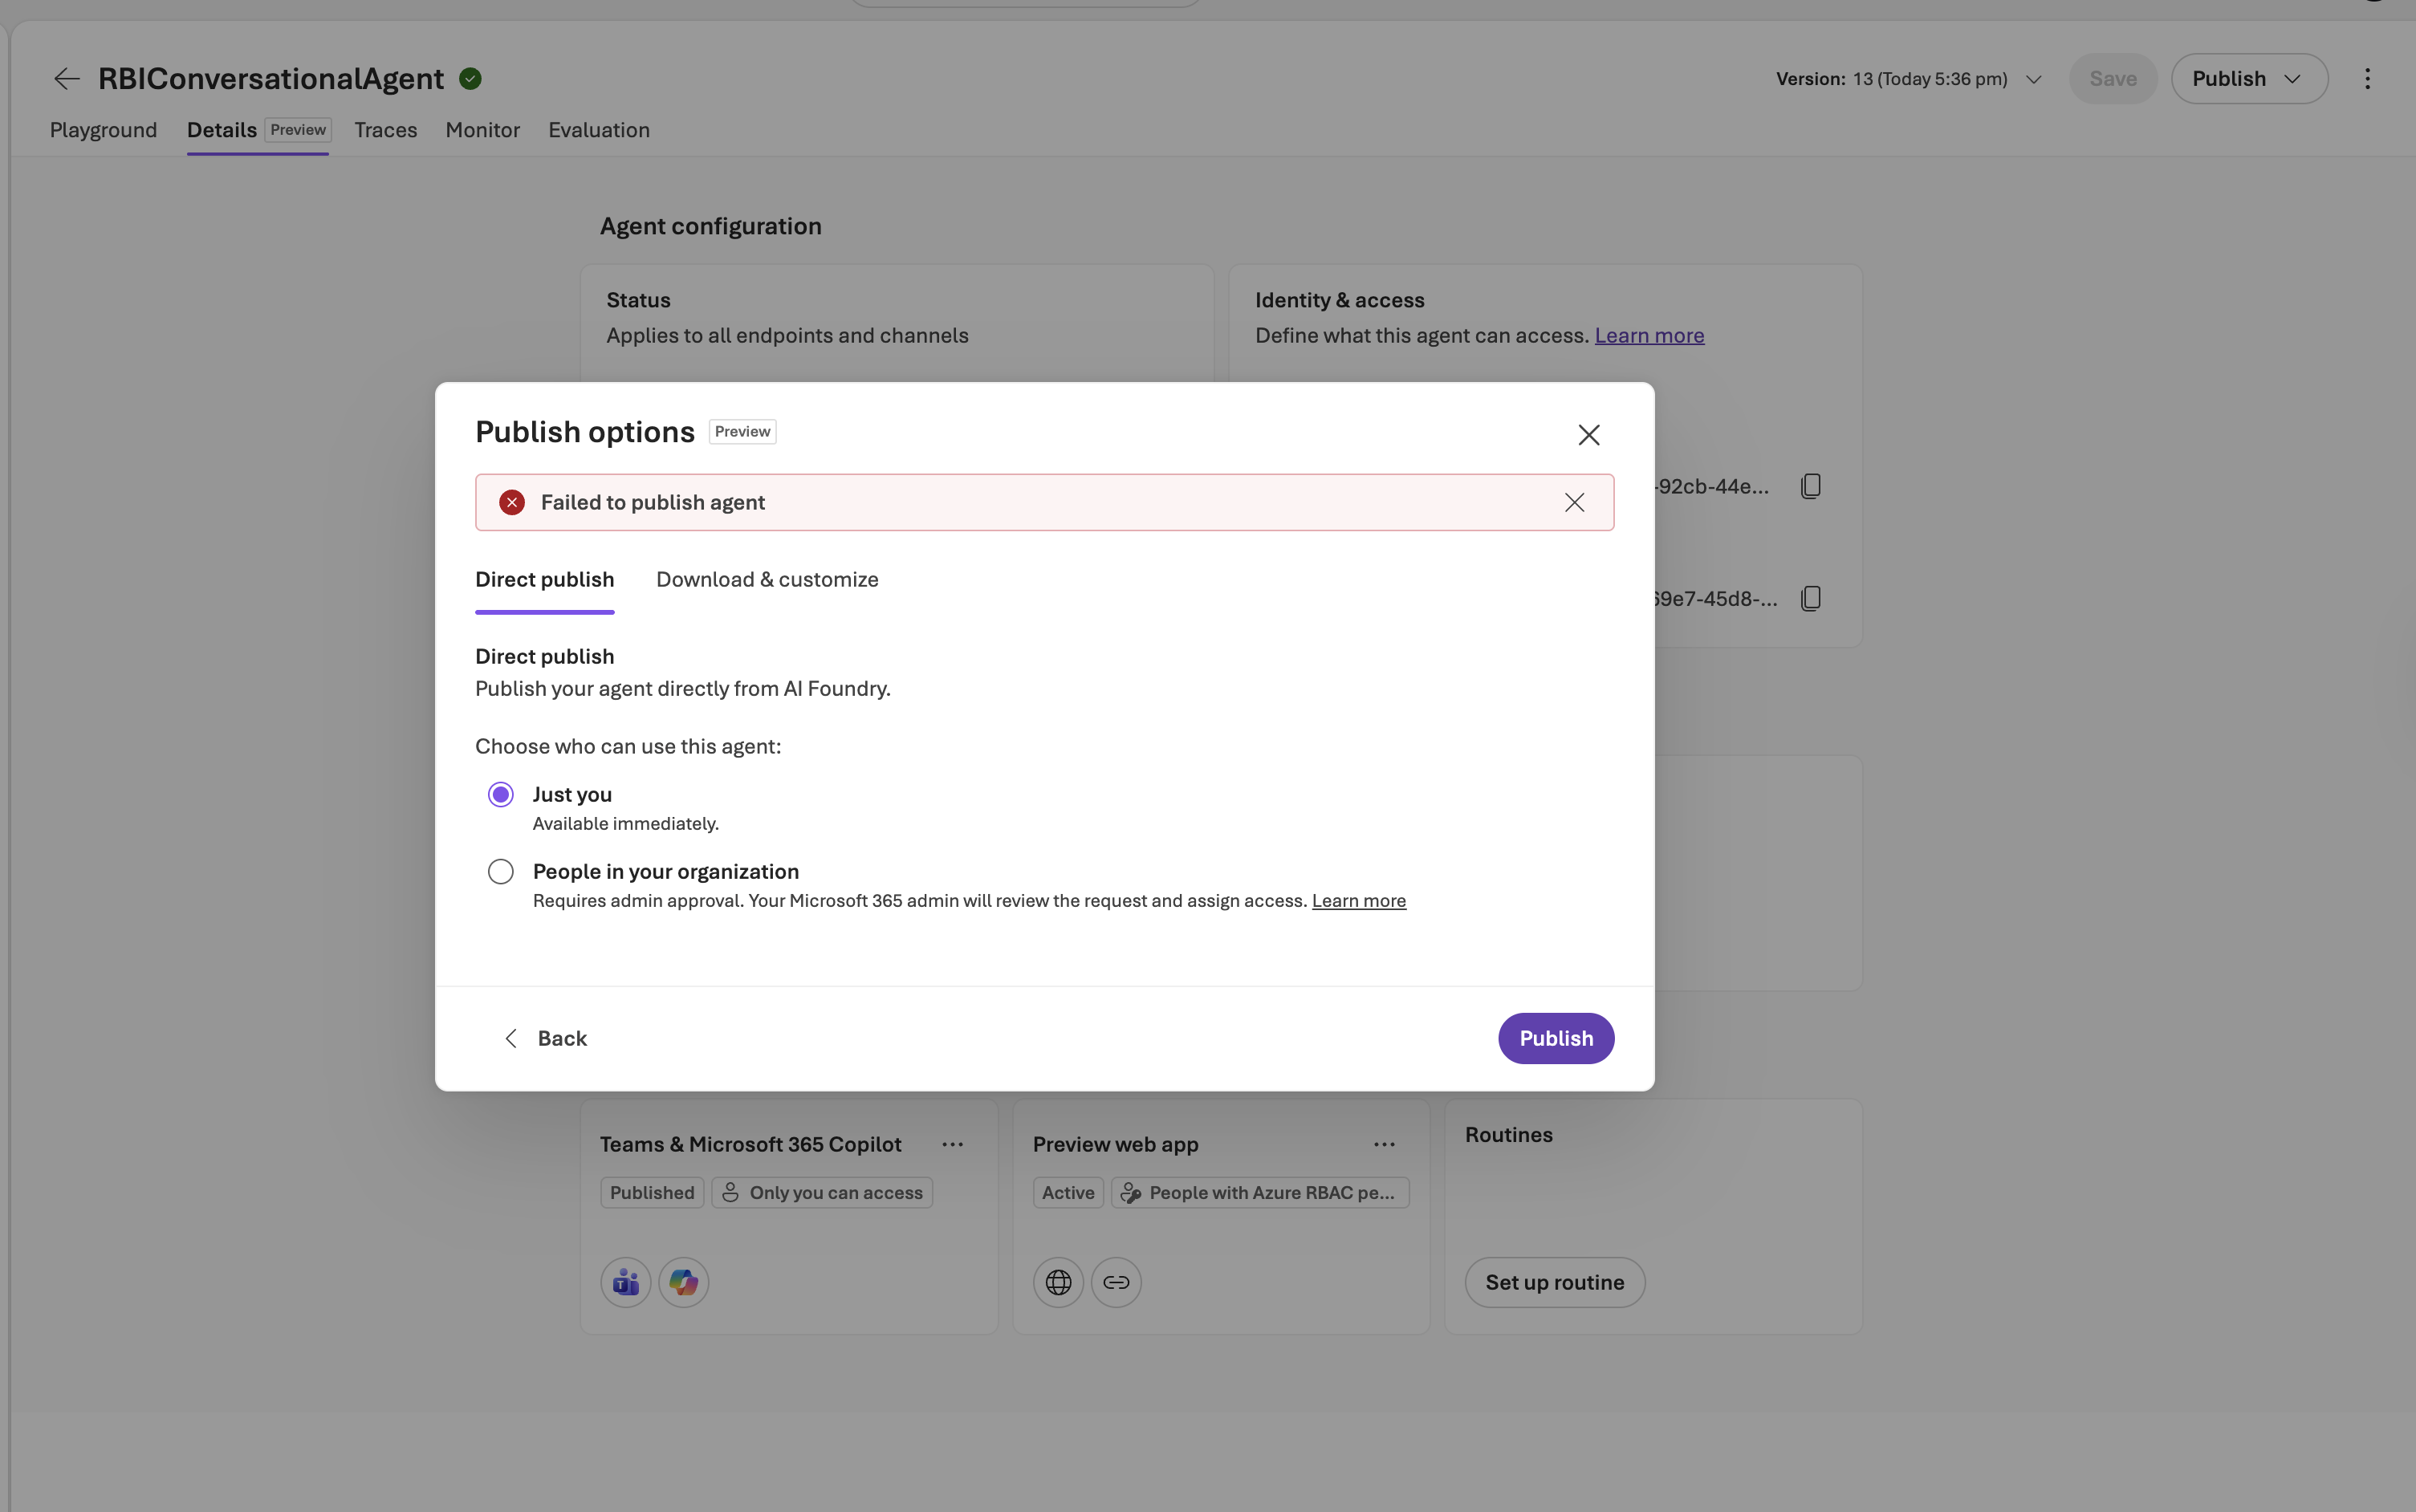Open the top Publish dropdown button
This screenshot has height=1512, width=2416.
(2249, 79)
